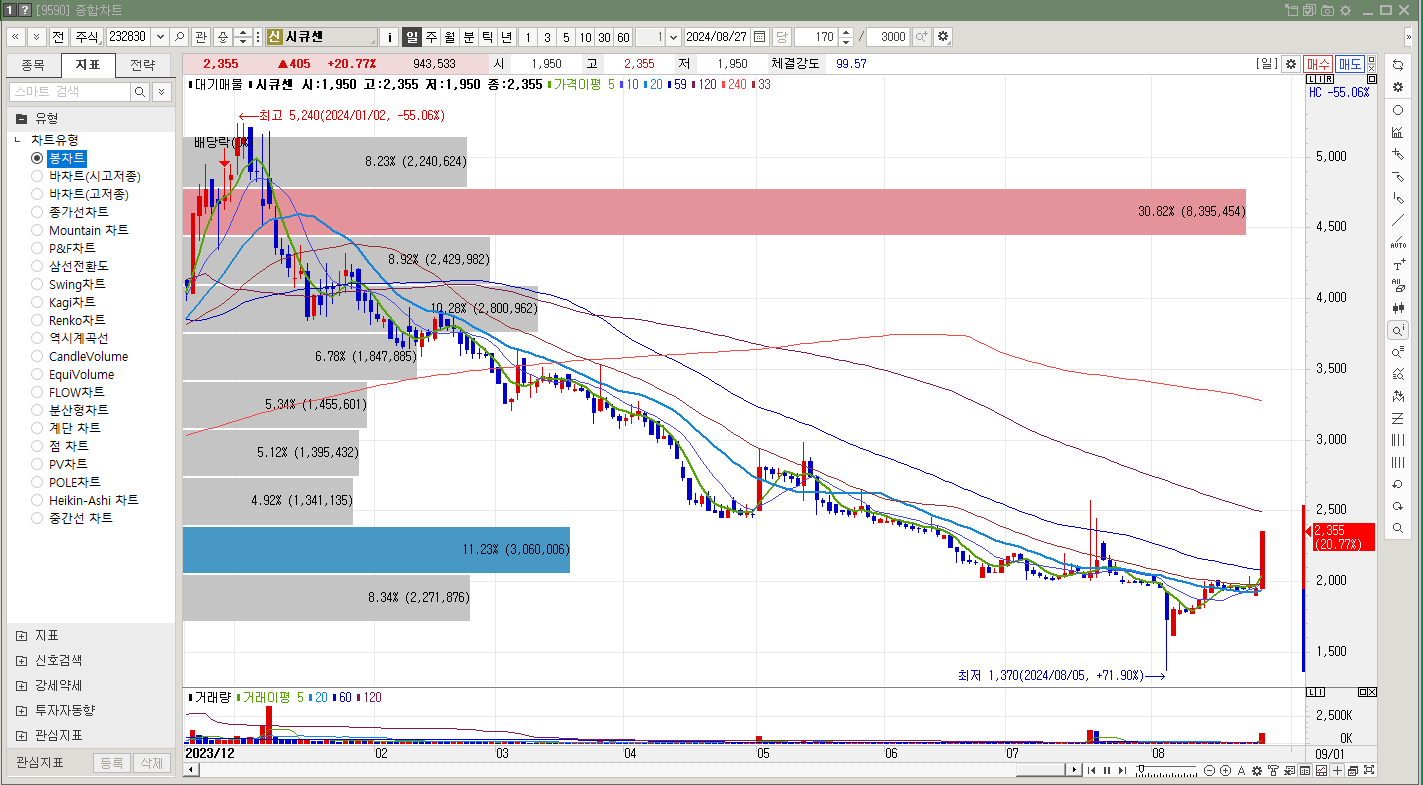Expand the 투자자동향 tree node

tap(21, 710)
